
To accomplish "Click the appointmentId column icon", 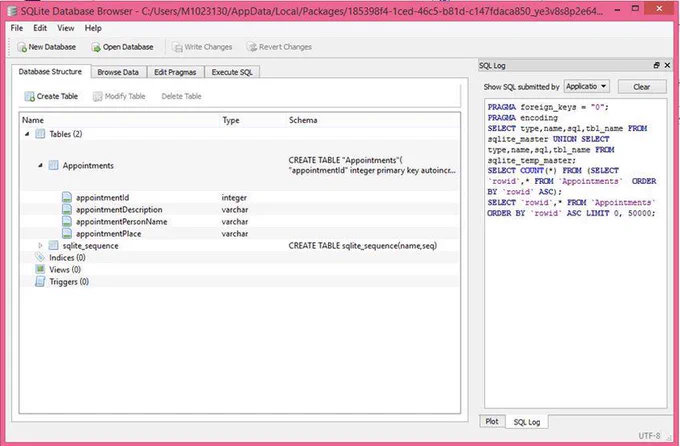I will 67,197.
